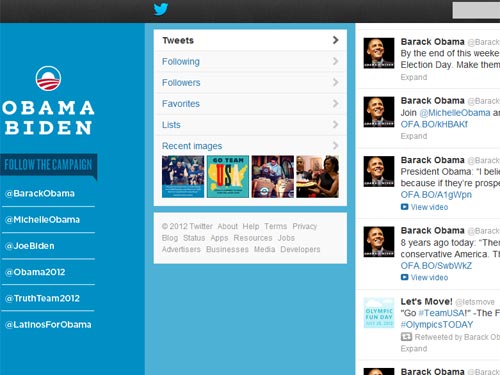Viewport: 500px width, 375px height.
Task: Open @LatinosForObama campaign link
Action: point(48,325)
